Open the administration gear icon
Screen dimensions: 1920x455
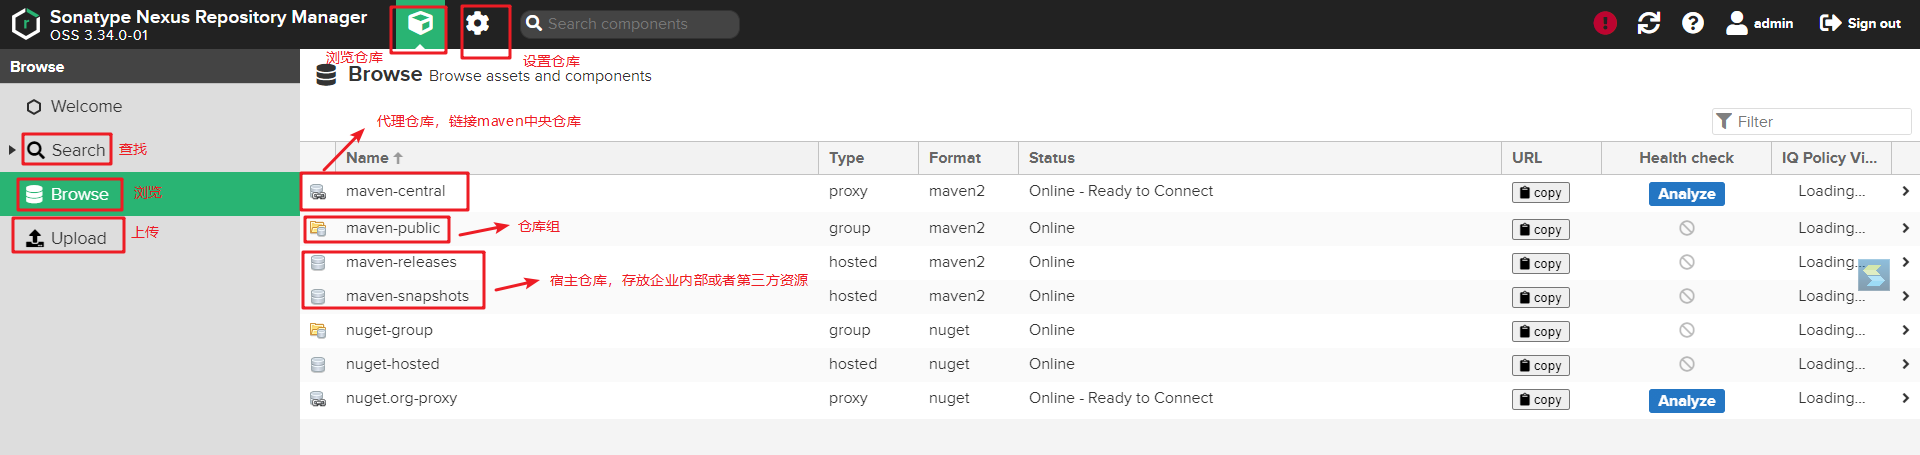478,23
